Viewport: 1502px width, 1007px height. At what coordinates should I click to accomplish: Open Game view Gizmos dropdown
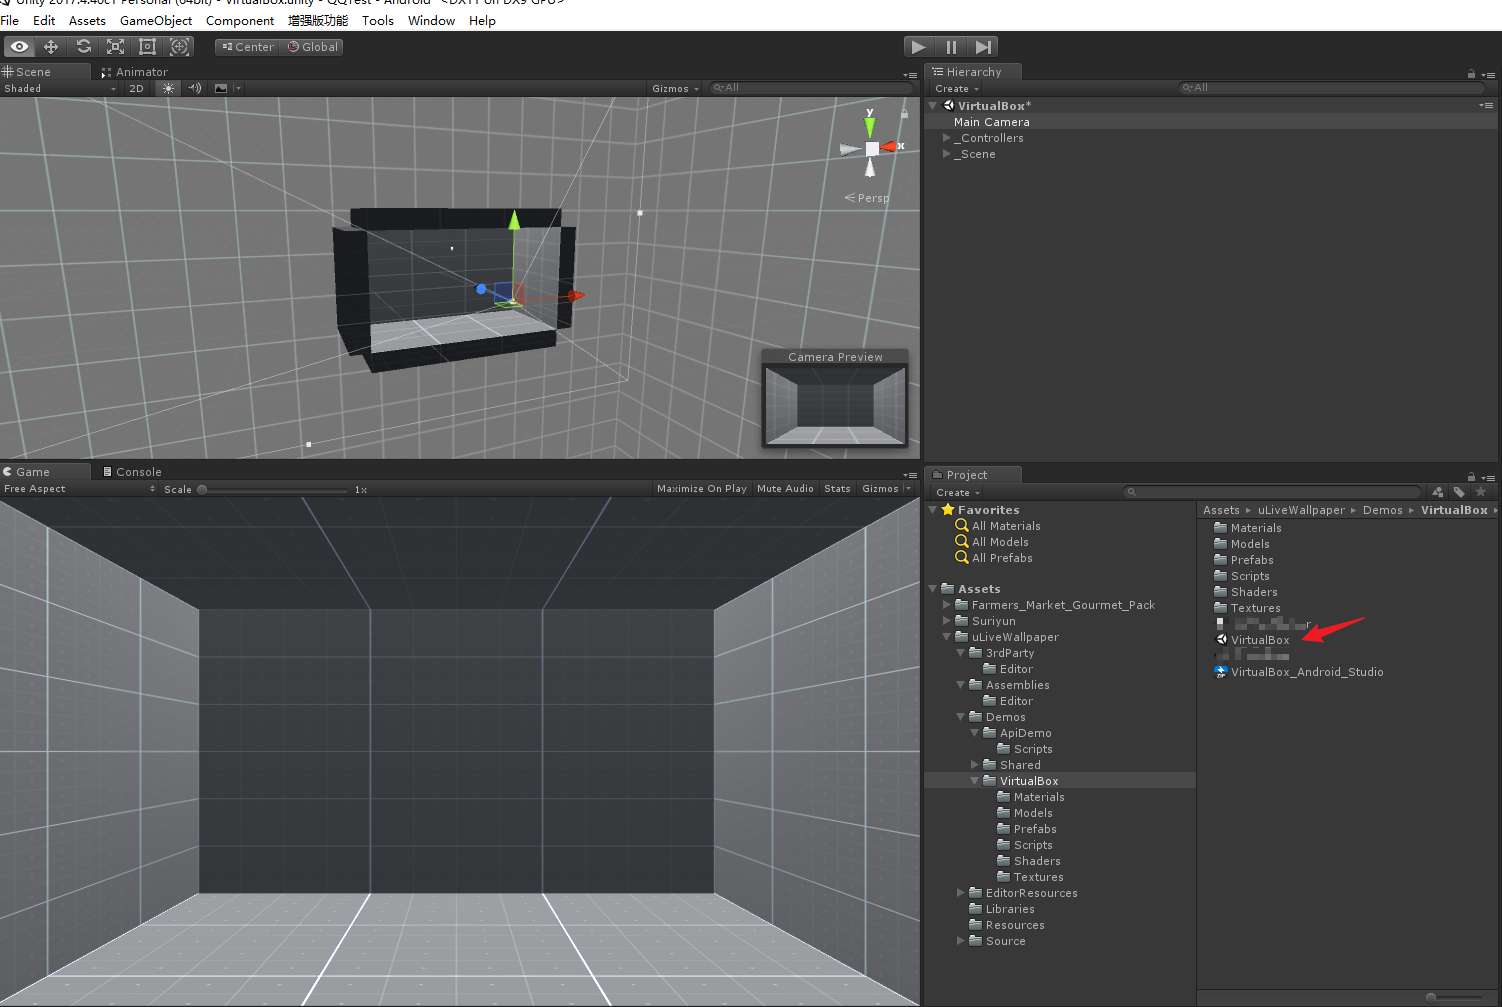(x=886, y=489)
